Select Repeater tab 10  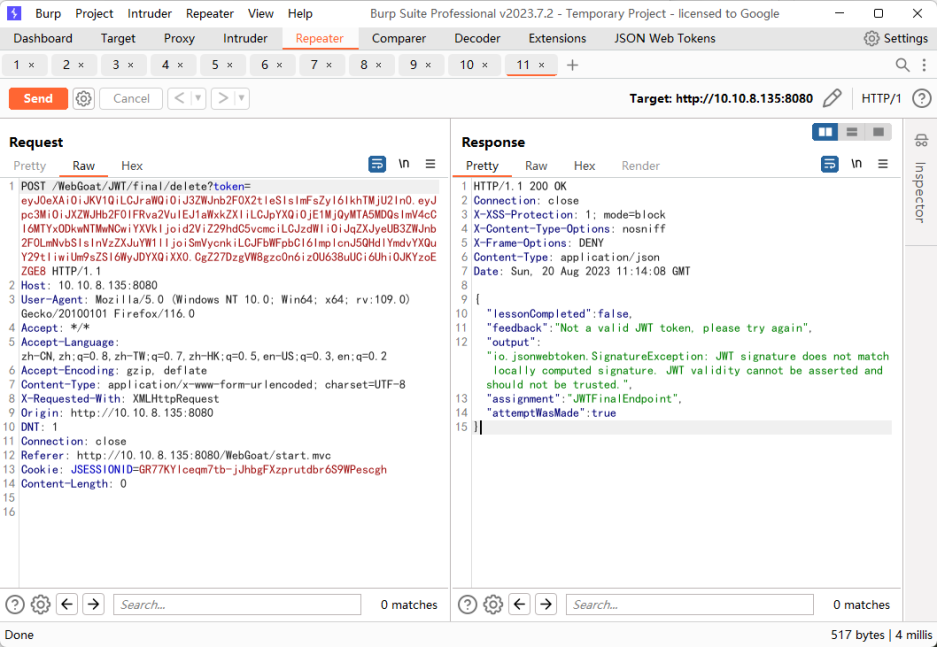point(467,65)
